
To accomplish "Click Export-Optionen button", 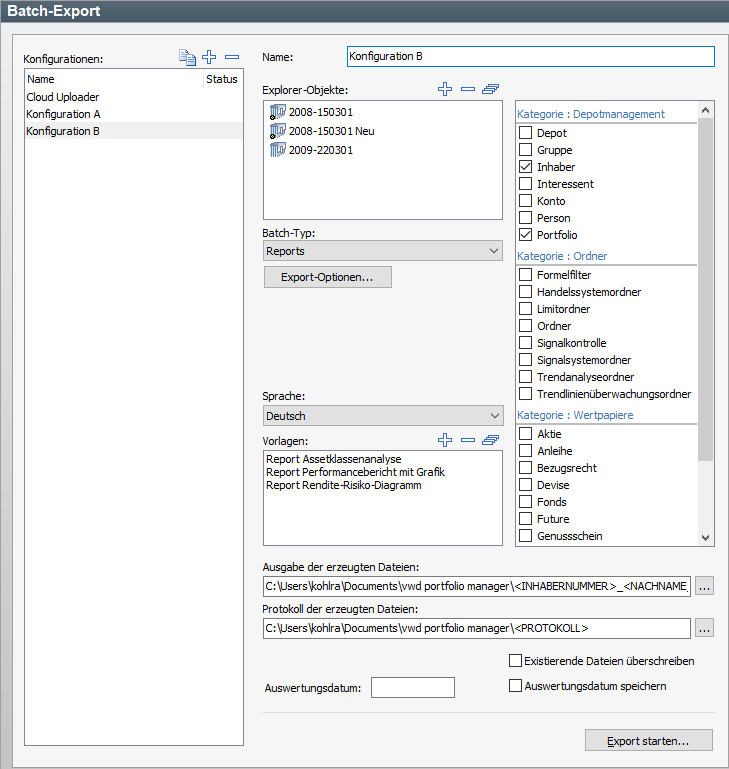I will pyautogui.click(x=327, y=277).
